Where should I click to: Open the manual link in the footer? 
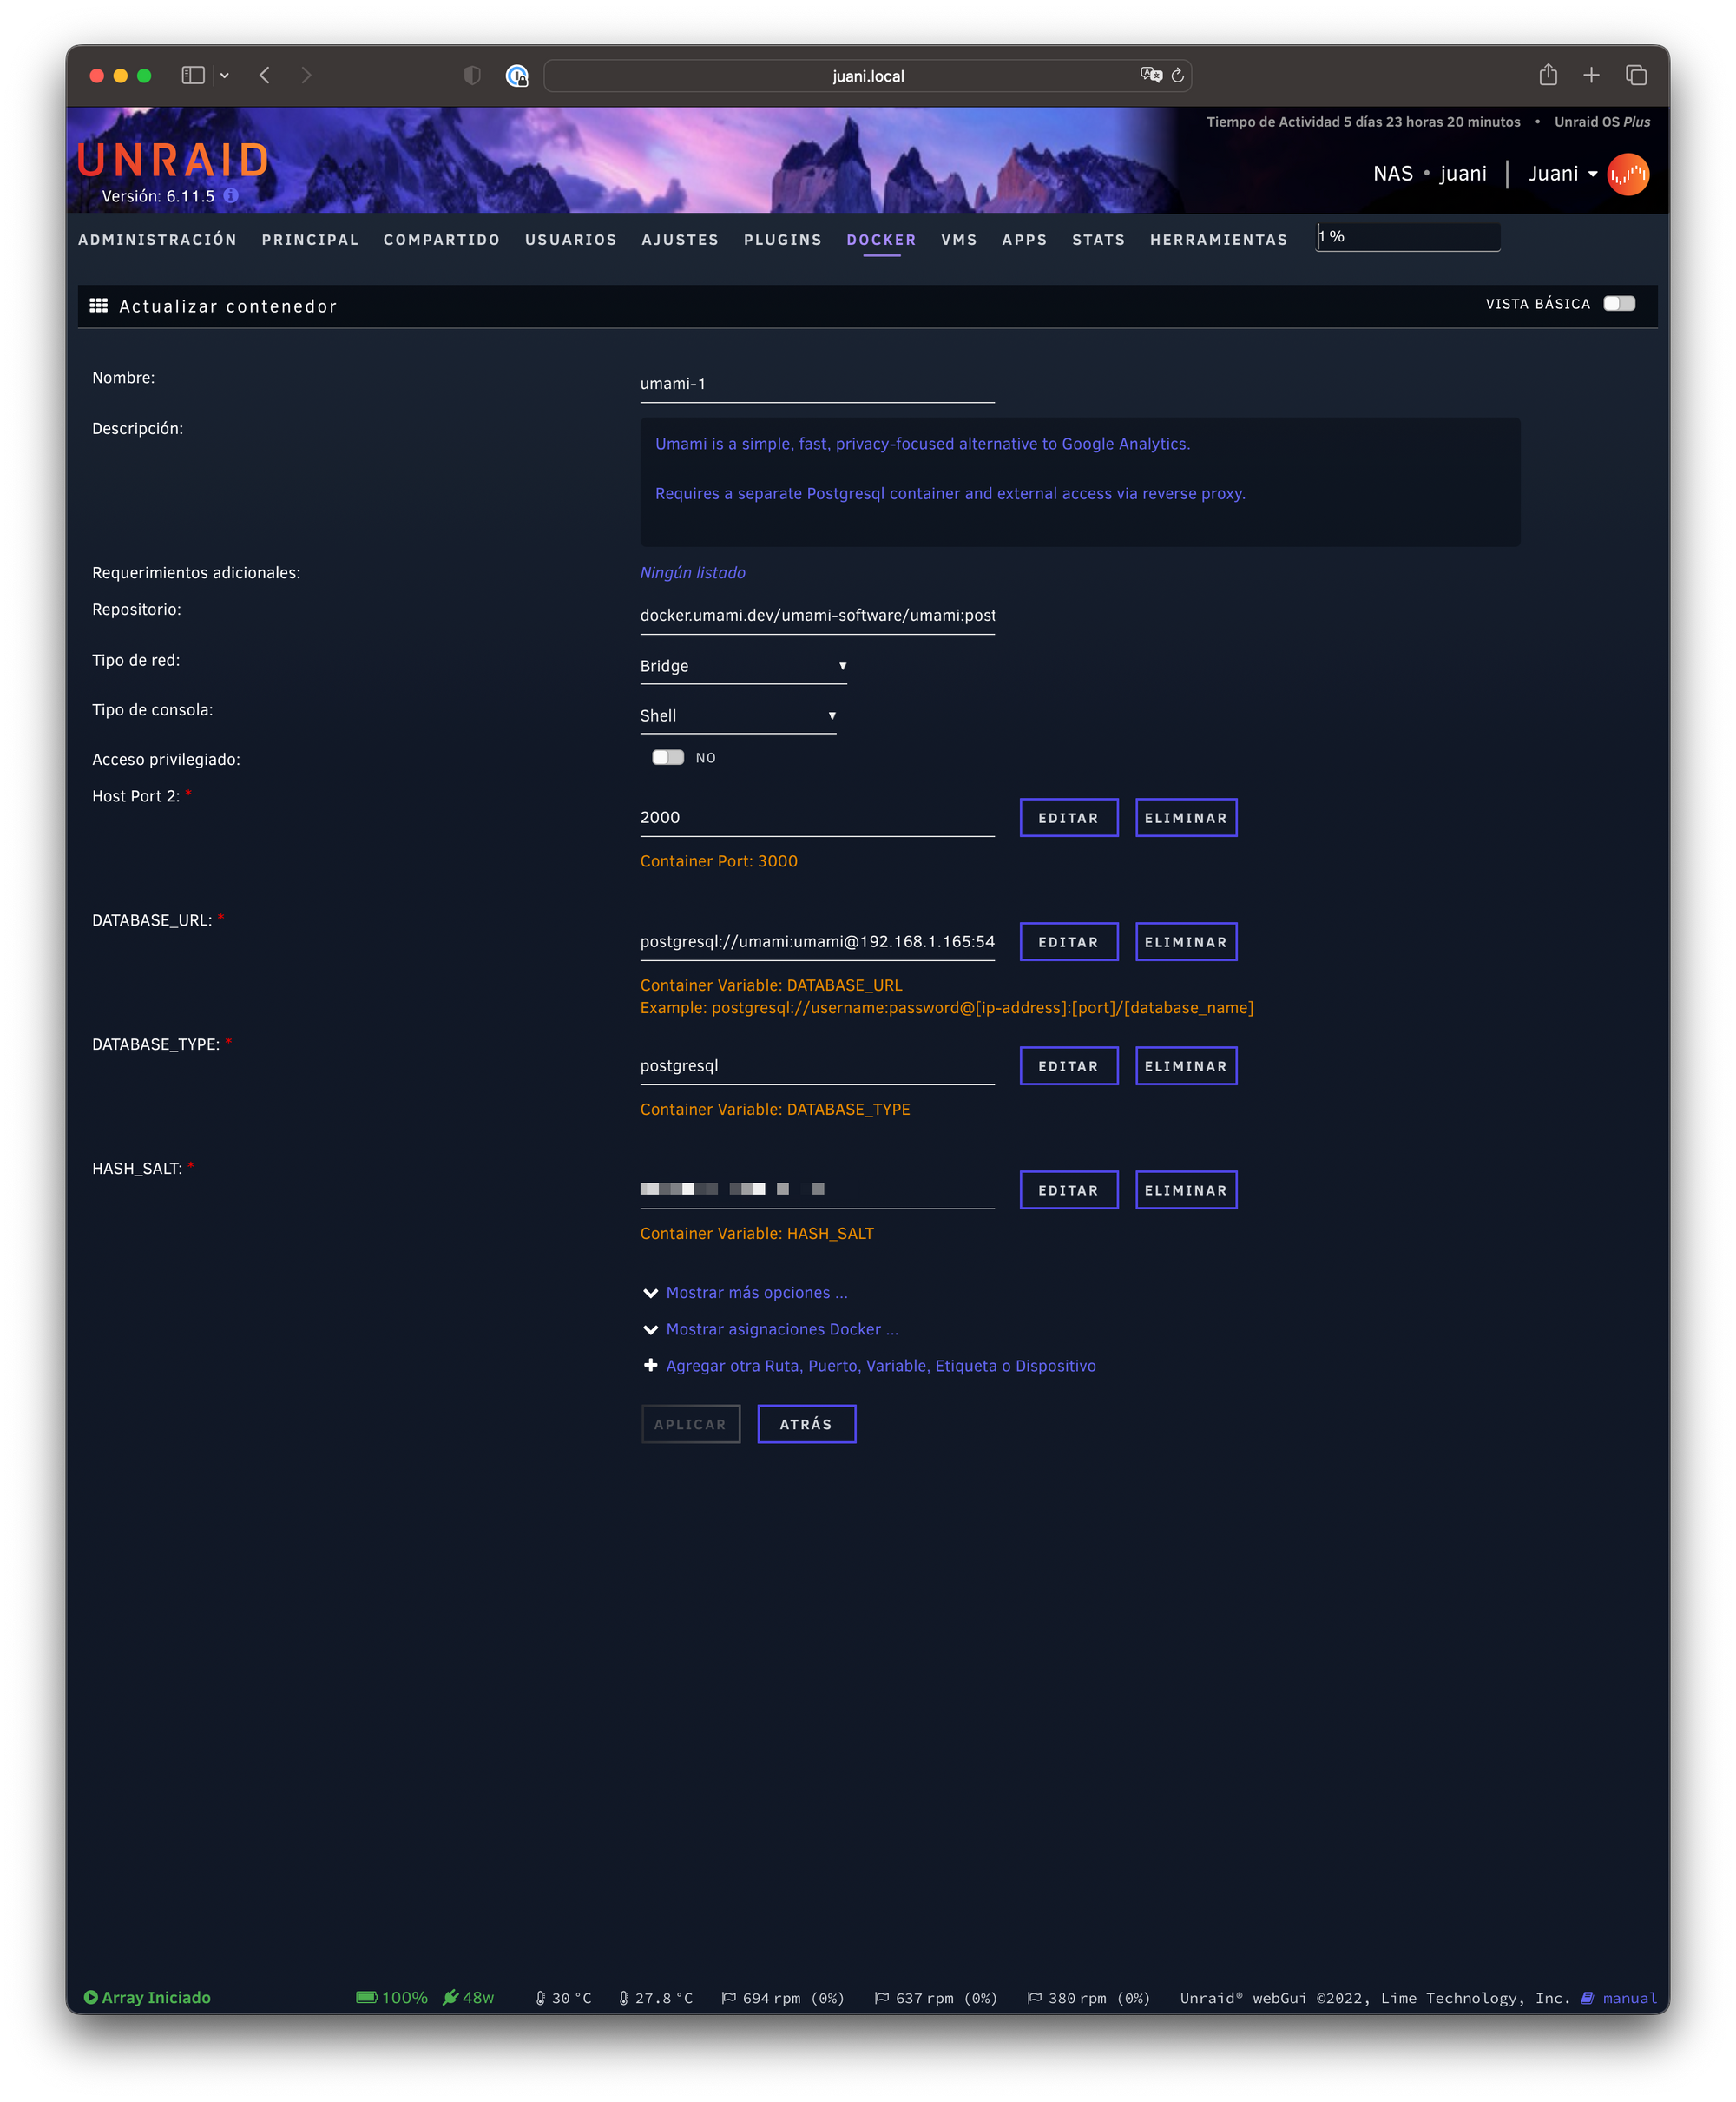coord(1630,1998)
